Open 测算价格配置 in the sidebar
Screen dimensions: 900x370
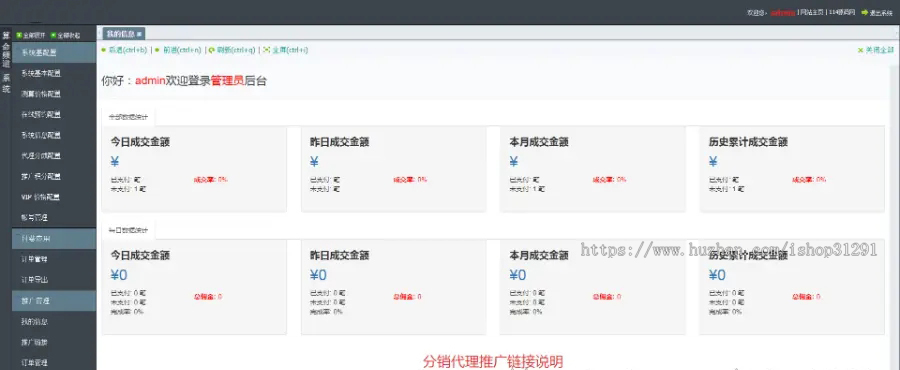[x=41, y=94]
